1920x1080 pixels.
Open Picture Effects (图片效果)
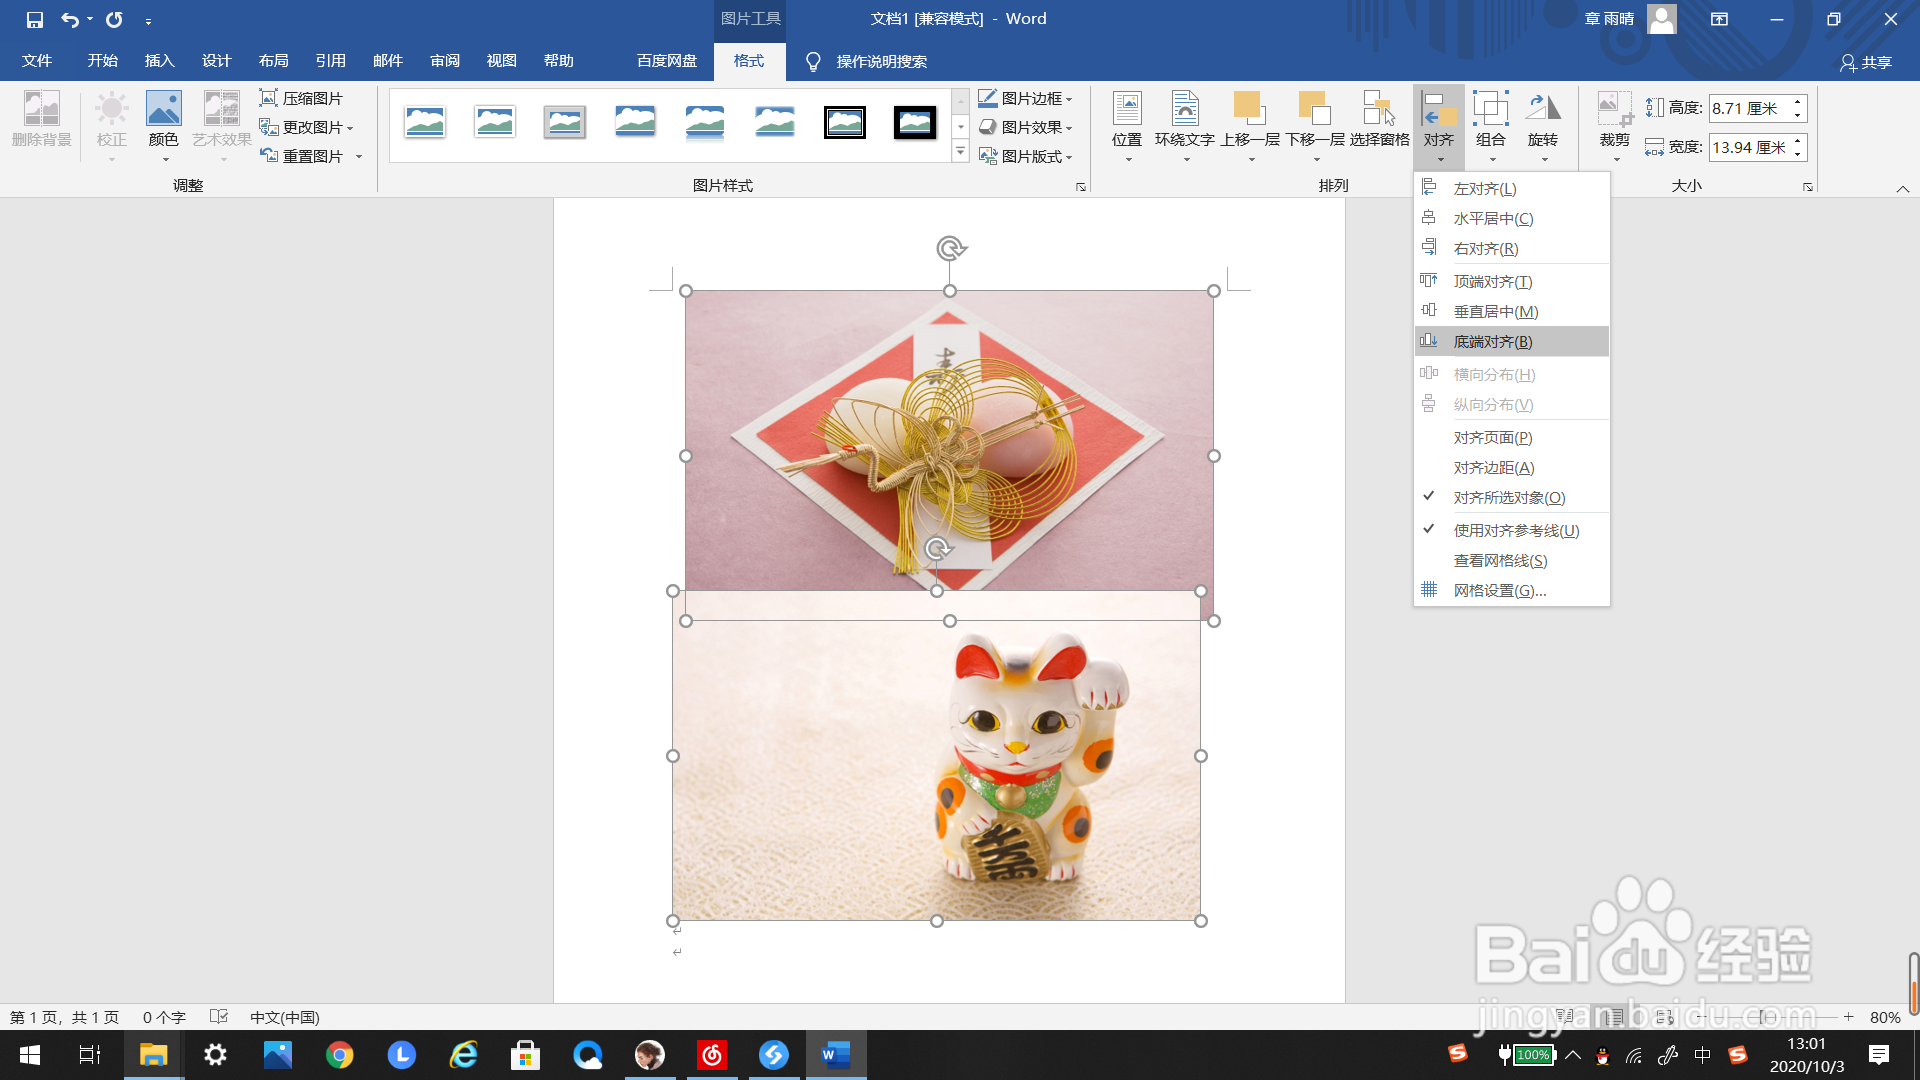click(x=1025, y=127)
